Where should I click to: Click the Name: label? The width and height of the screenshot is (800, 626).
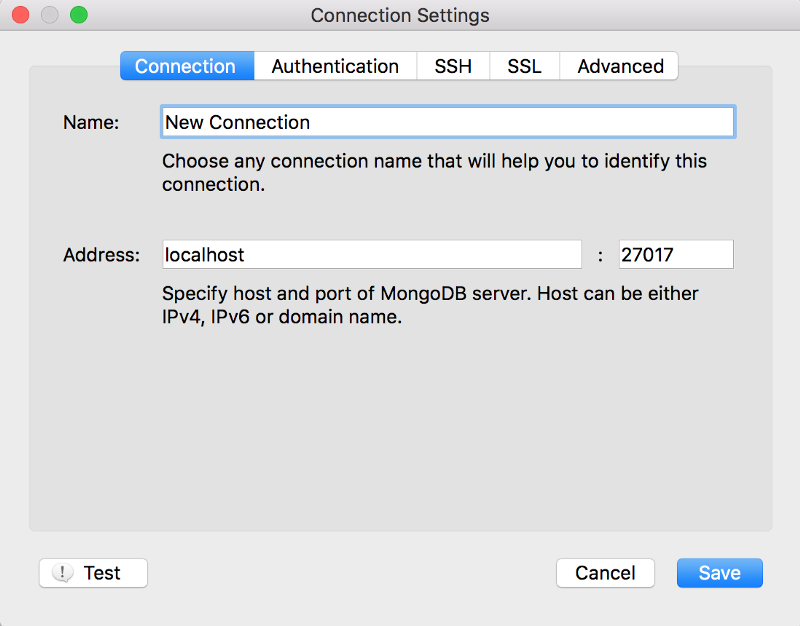pyautogui.click(x=91, y=122)
